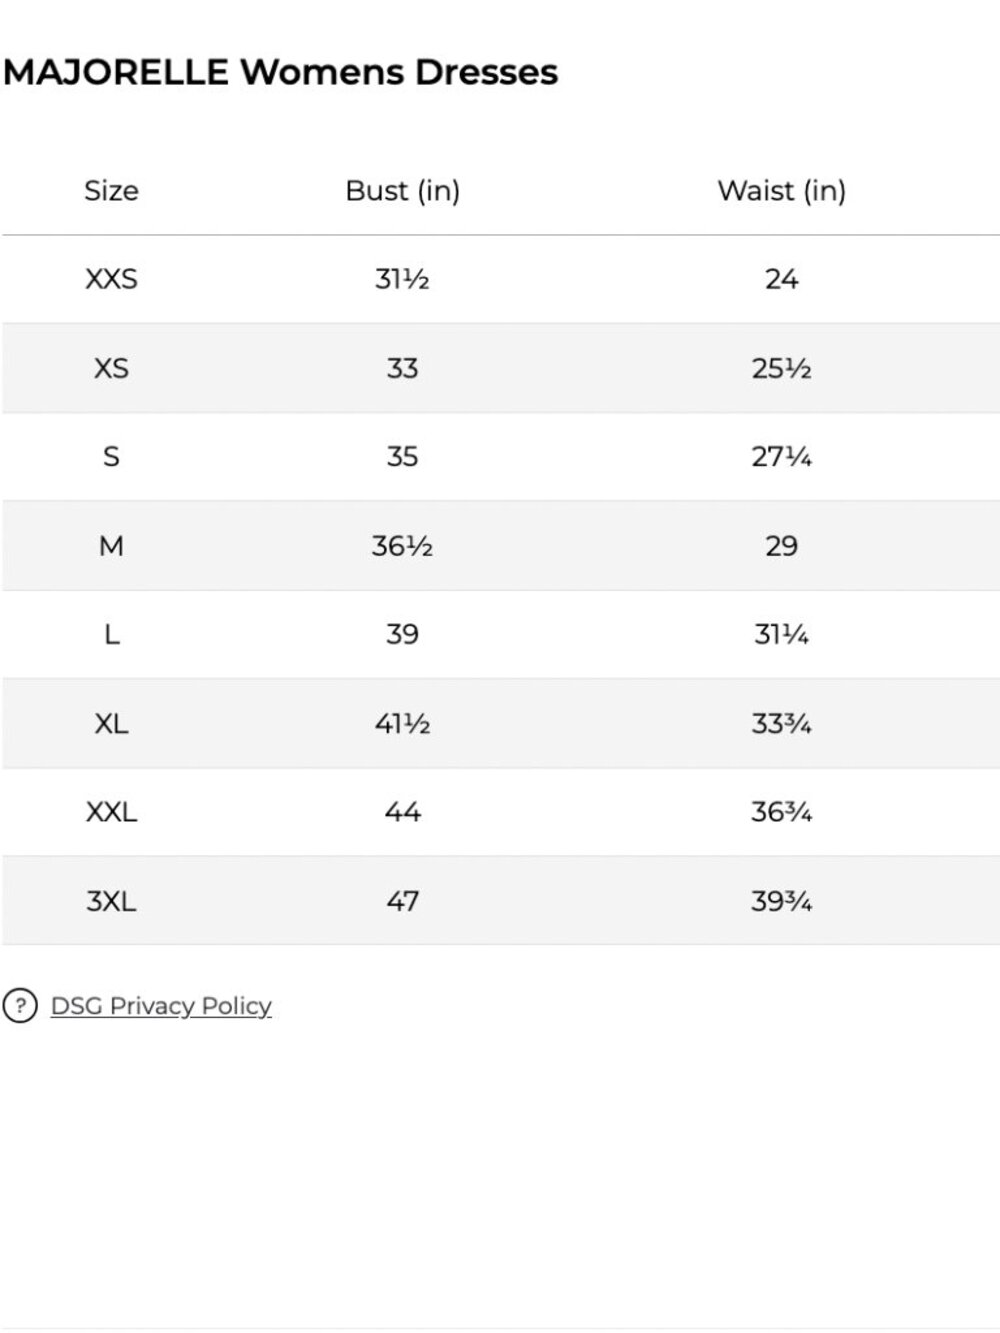Click the XL size row label
Screen dimensions: 1000x1333
click(x=111, y=723)
